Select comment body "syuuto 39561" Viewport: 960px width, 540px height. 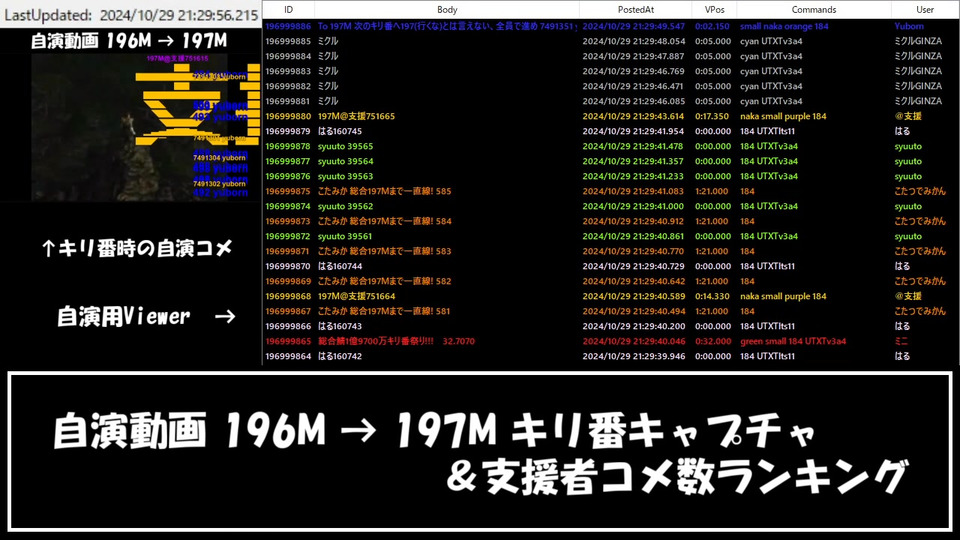[x=345, y=236]
